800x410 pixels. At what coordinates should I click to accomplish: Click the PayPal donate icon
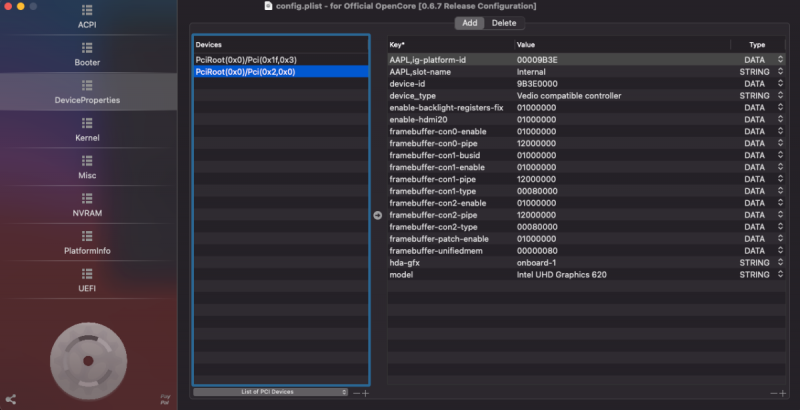[x=164, y=399]
